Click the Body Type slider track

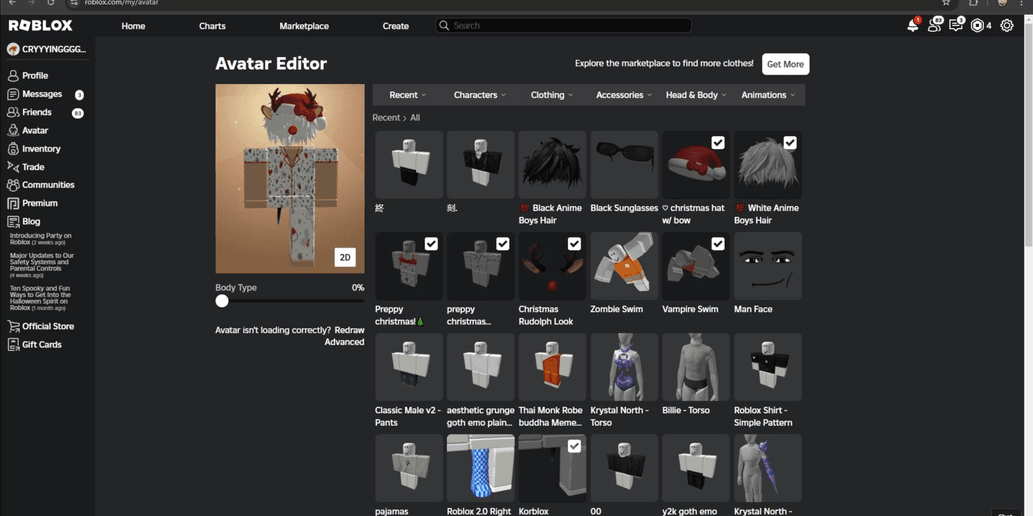290,301
